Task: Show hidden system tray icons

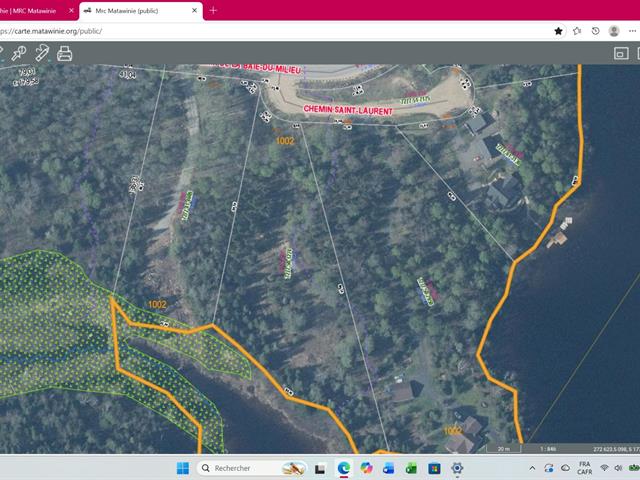Action: [532, 468]
